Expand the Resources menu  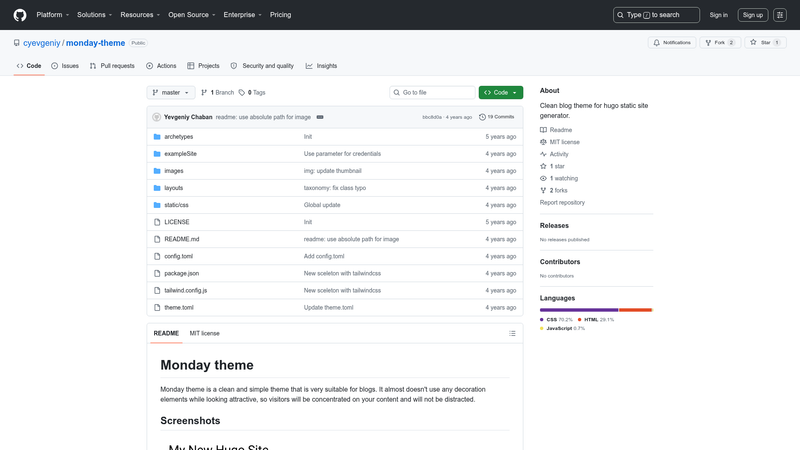[140, 15]
